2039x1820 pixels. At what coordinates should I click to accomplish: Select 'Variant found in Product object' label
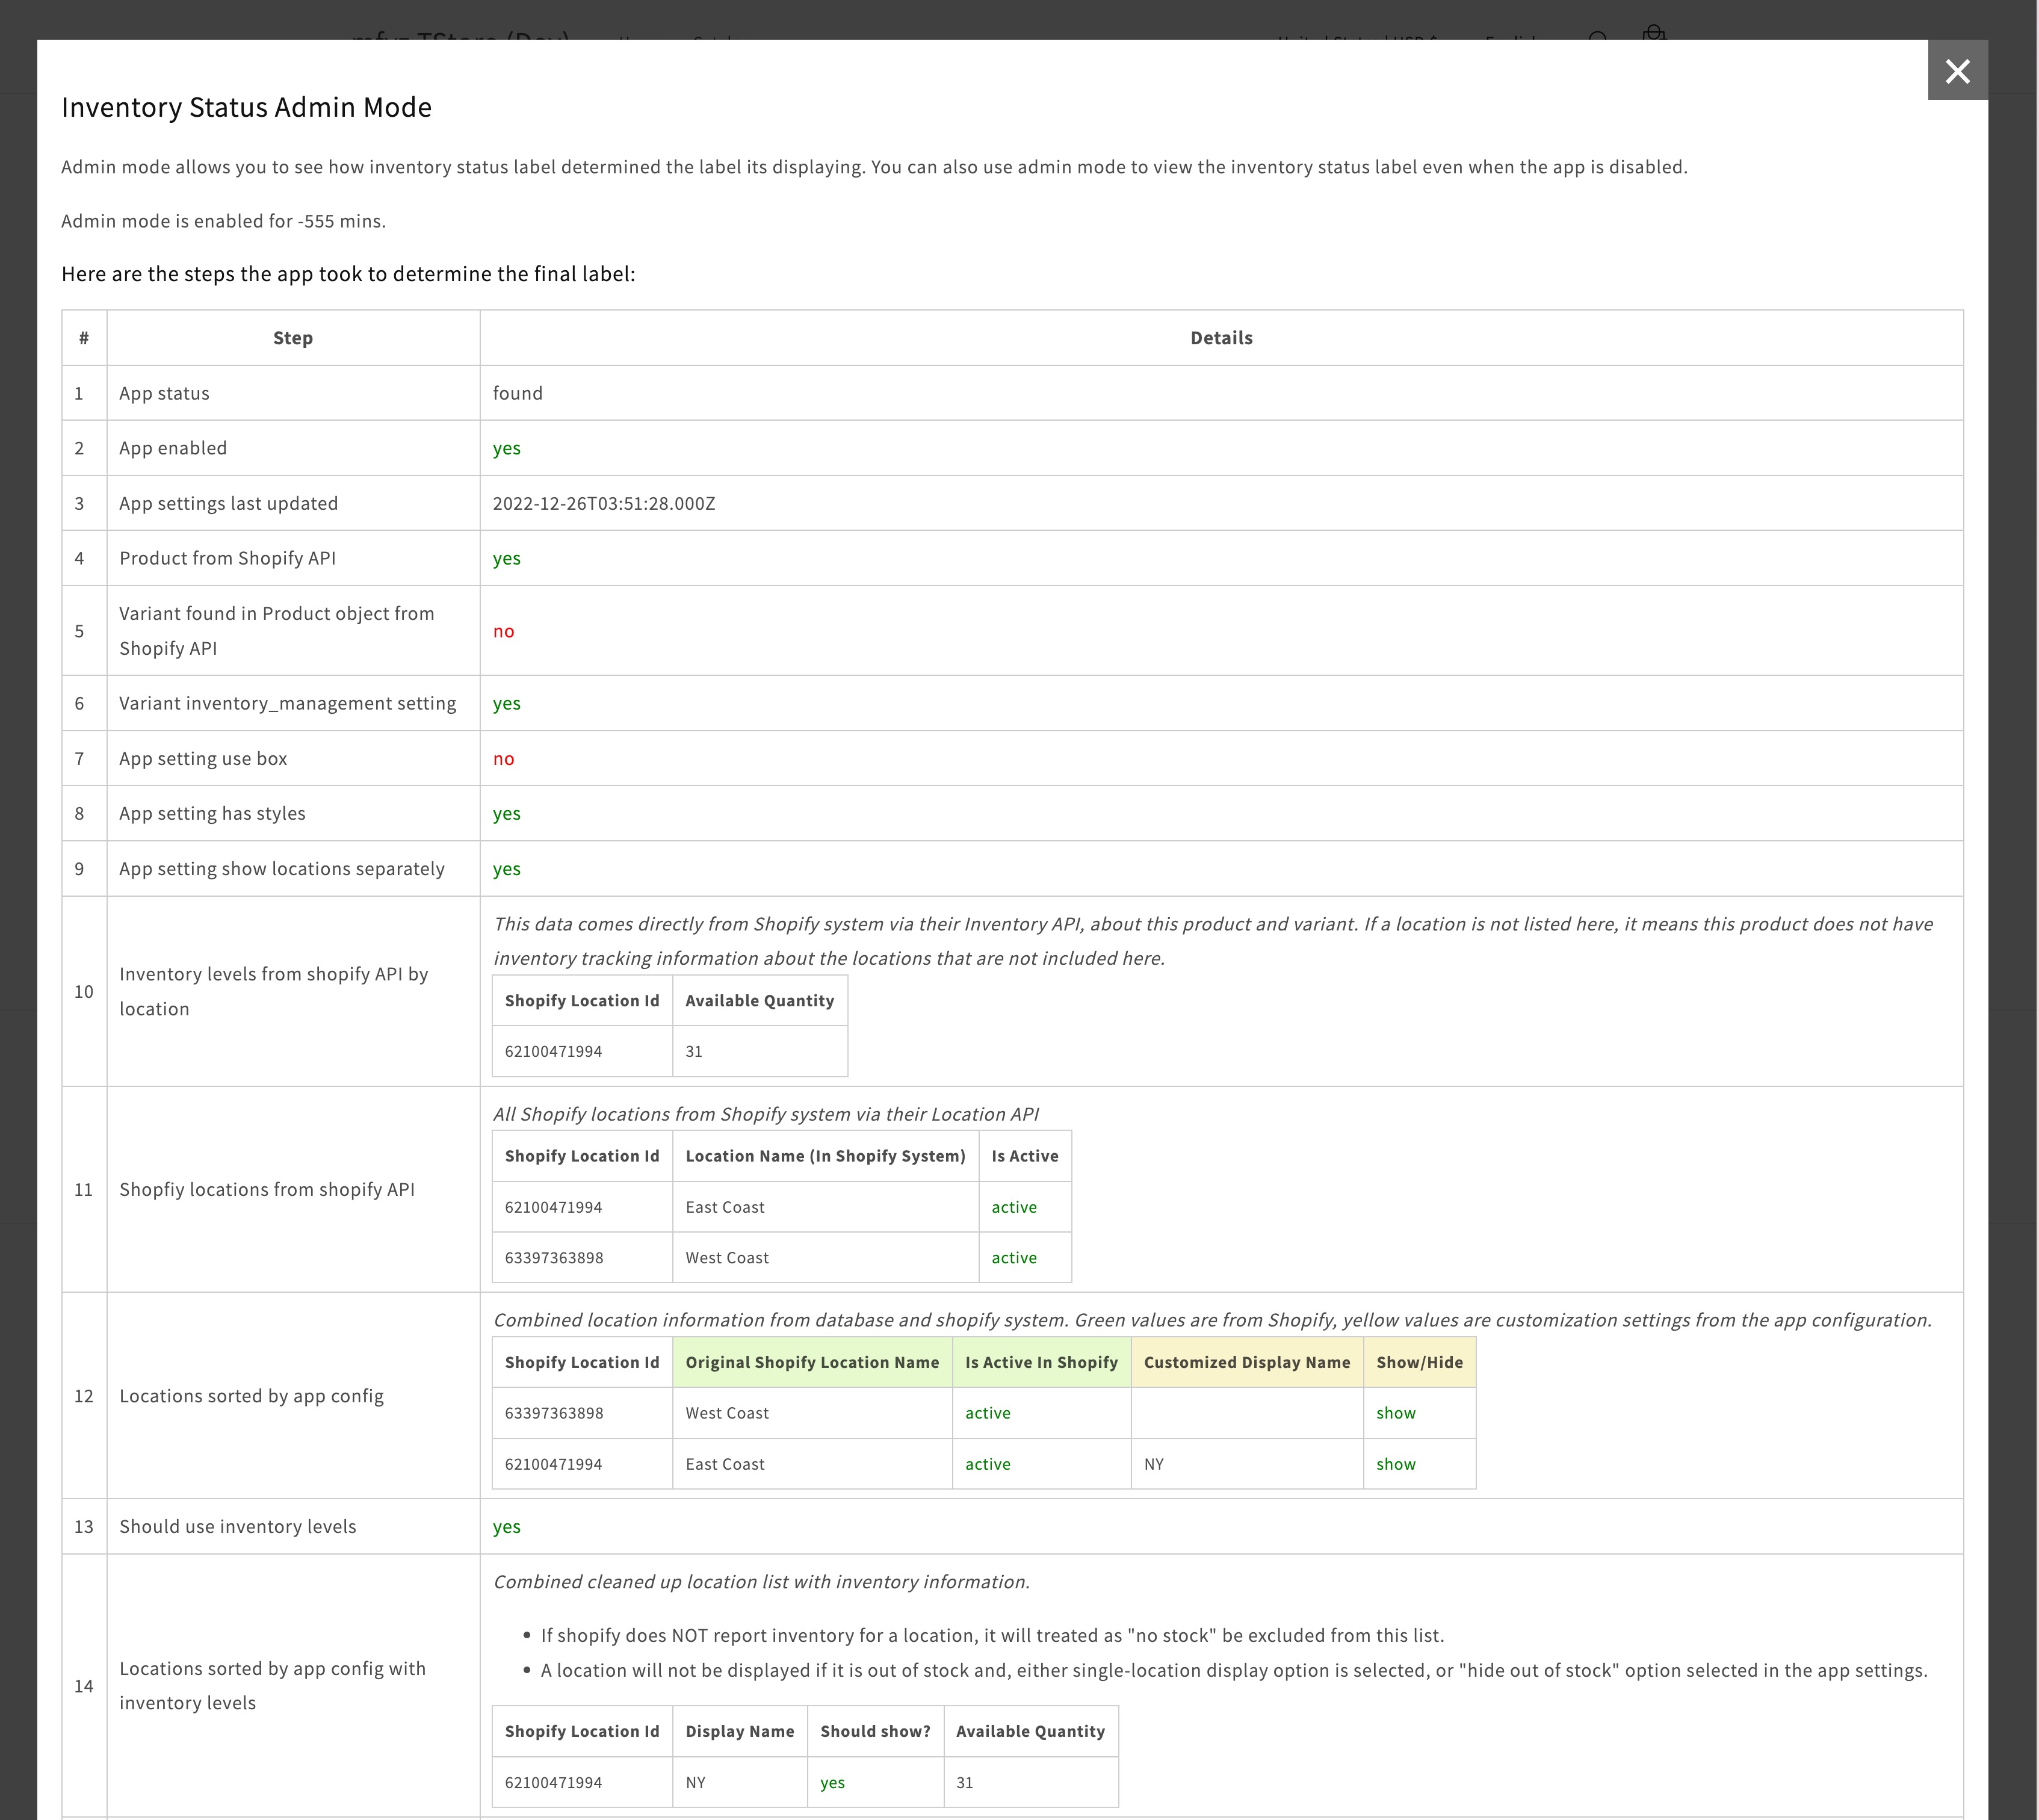(276, 630)
